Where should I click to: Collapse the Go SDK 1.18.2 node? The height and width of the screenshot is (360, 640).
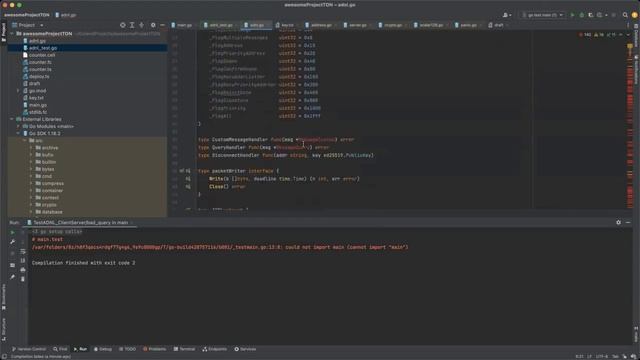point(18,133)
